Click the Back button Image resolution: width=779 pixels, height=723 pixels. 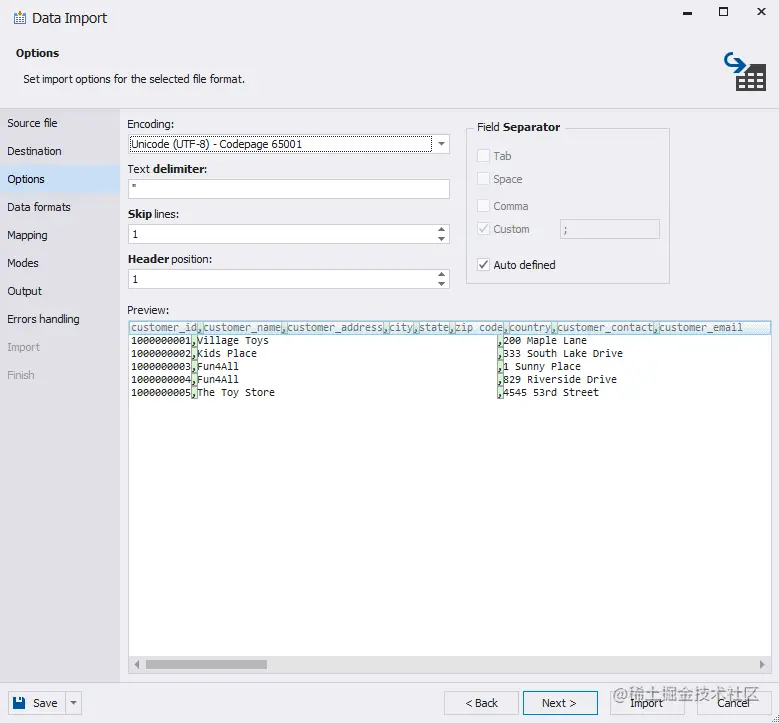[x=481, y=703]
